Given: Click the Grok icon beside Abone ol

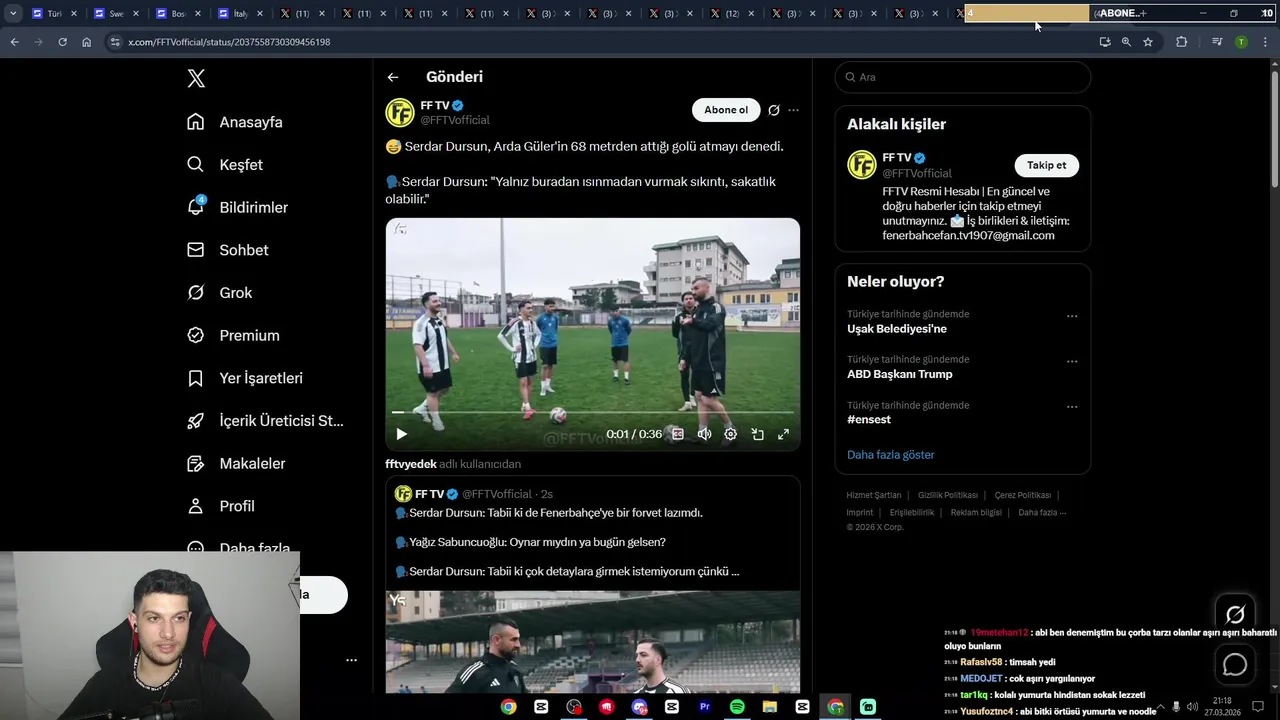Looking at the screenshot, I should (x=774, y=110).
